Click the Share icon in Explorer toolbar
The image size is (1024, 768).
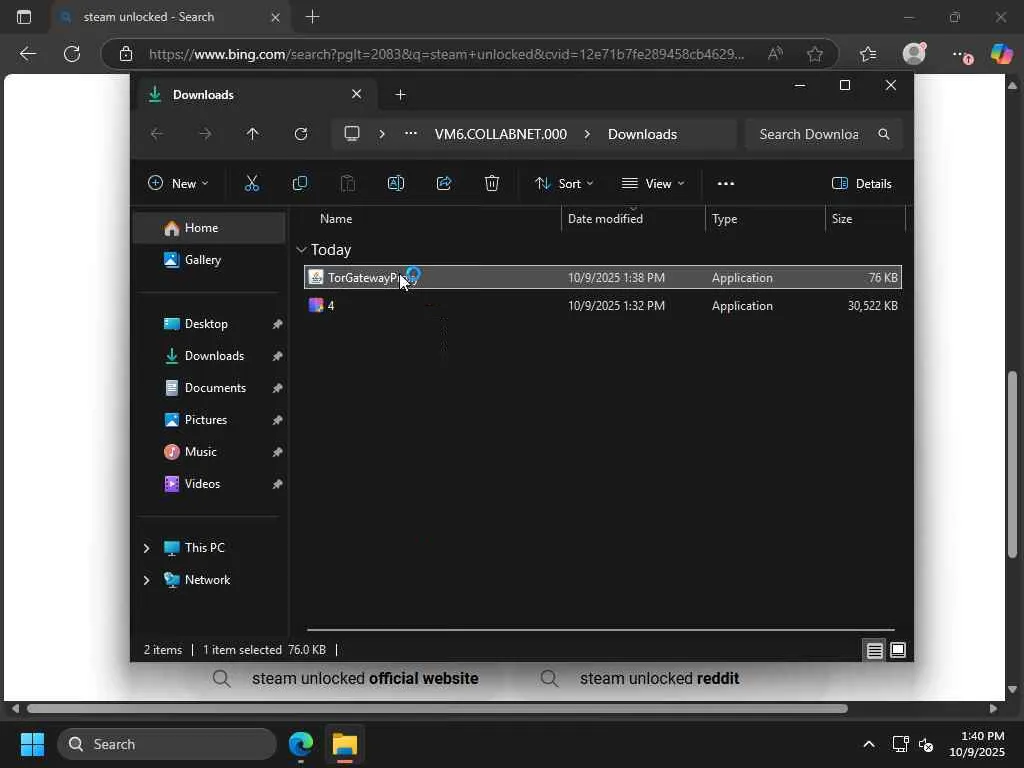tap(444, 184)
